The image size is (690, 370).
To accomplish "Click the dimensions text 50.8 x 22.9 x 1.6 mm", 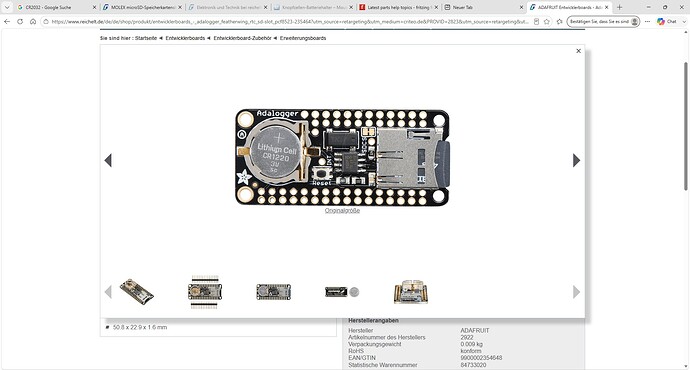I will (x=140, y=327).
